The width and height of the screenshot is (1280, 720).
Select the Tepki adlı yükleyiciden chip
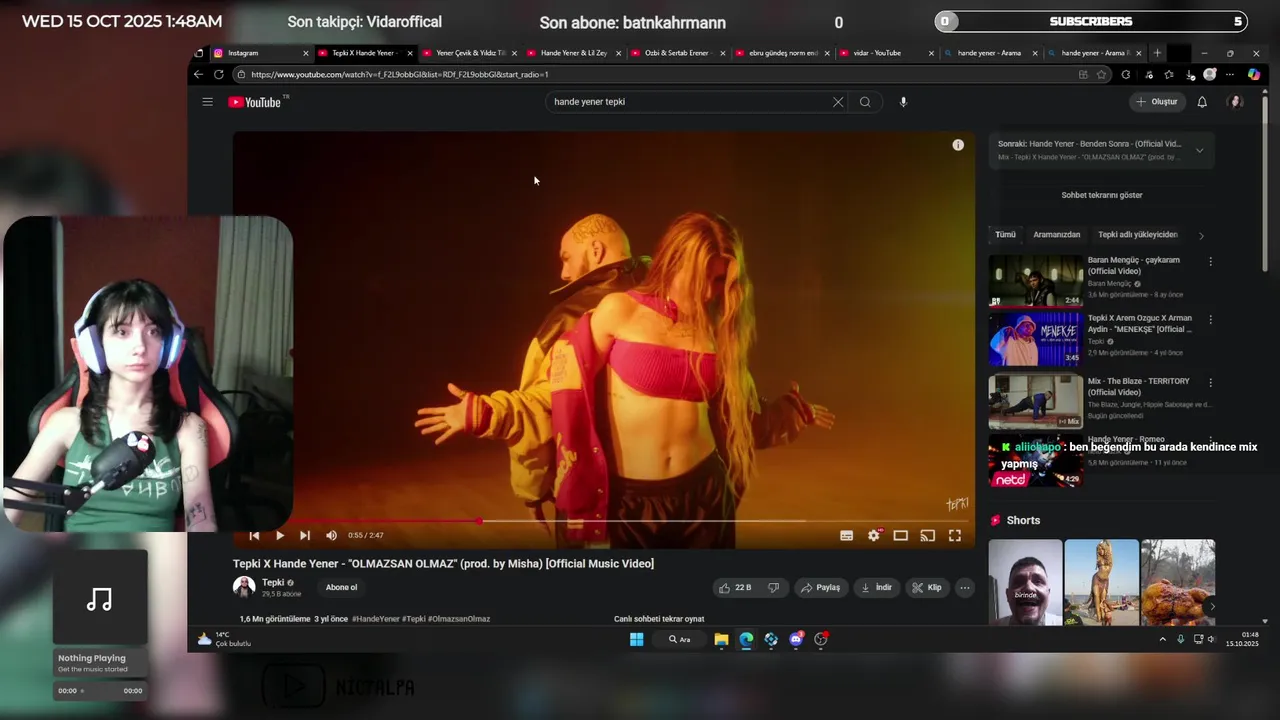pyautogui.click(x=1138, y=235)
